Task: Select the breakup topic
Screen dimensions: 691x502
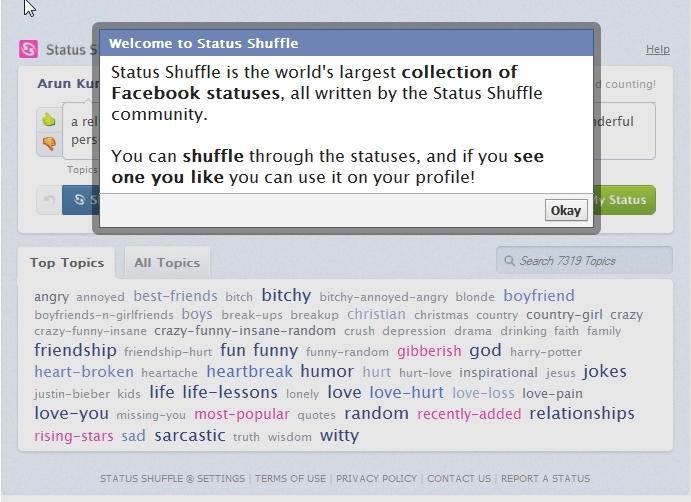Action: pyautogui.click(x=315, y=315)
